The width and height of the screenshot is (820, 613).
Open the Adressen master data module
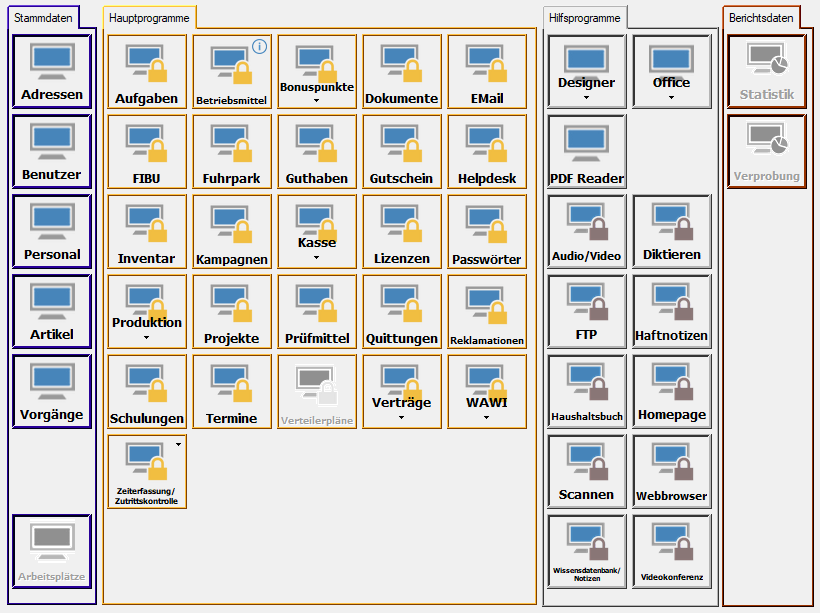(52, 72)
